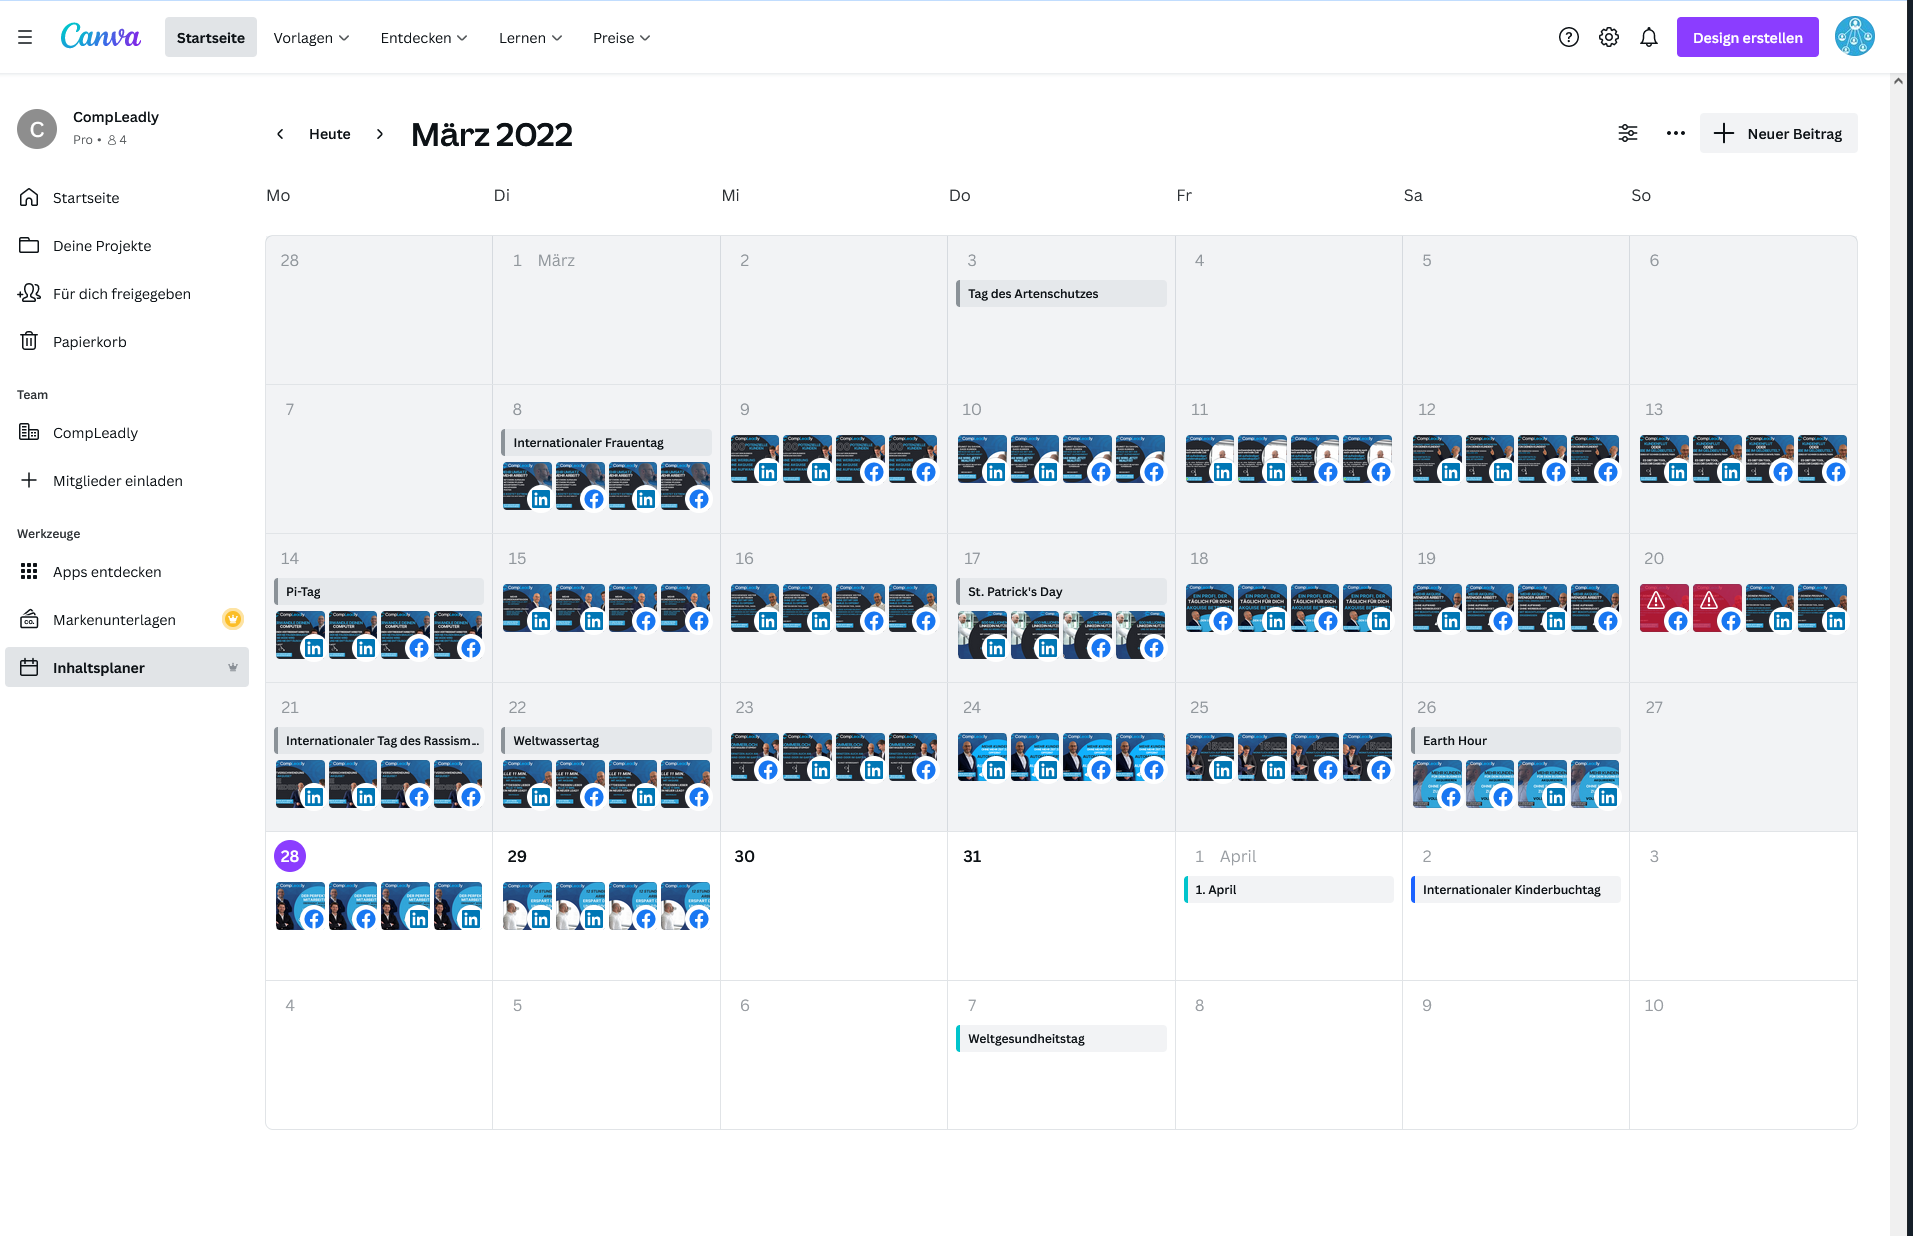This screenshot has width=1913, height=1236.
Task: Expand the Entdecken dropdown
Action: [x=423, y=38]
